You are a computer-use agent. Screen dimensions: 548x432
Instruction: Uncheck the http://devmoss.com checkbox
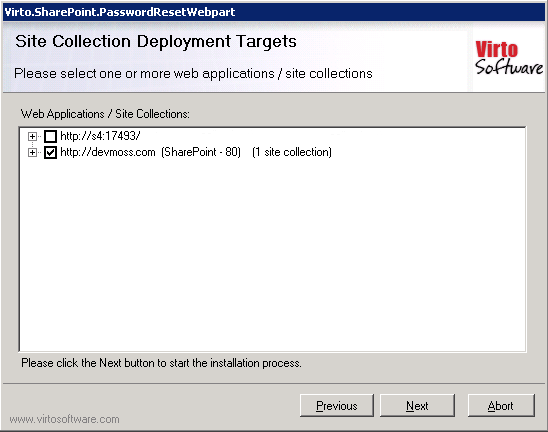point(50,152)
